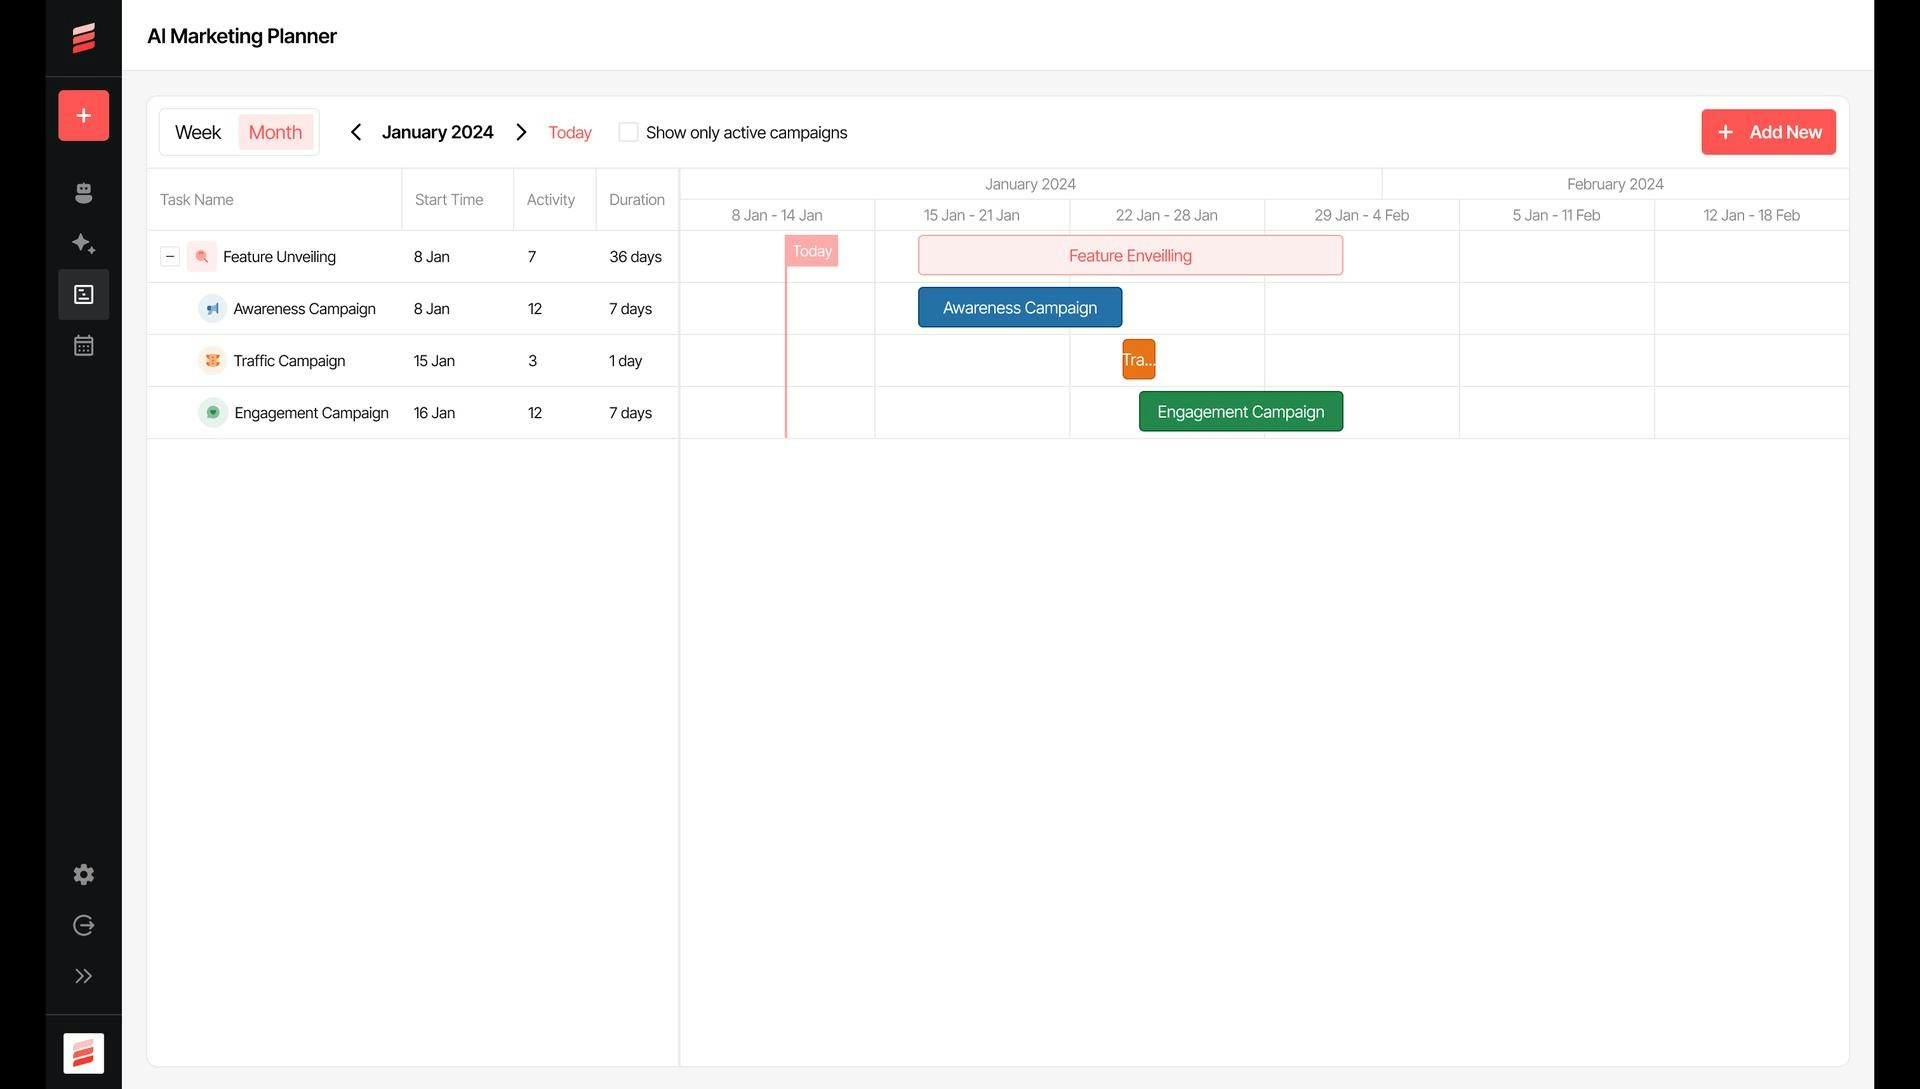Open settings gear in sidebar
The width and height of the screenshot is (1920, 1089).
pos(83,875)
